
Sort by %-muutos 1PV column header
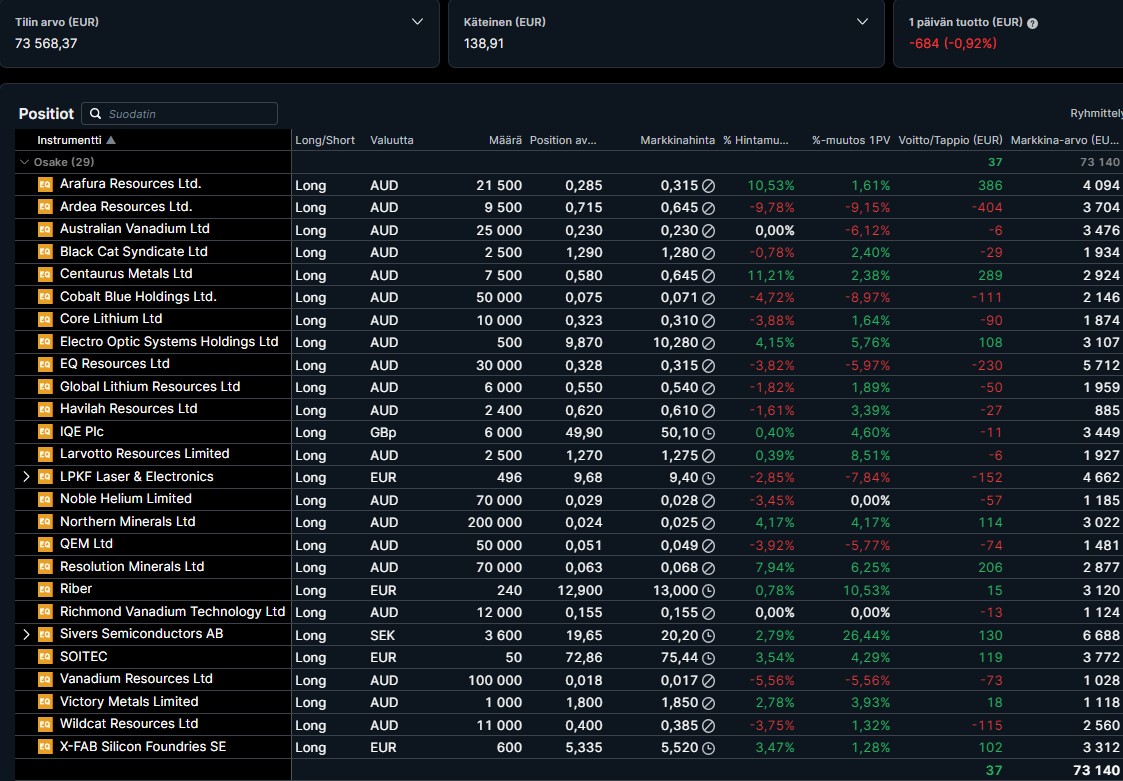tap(851, 140)
